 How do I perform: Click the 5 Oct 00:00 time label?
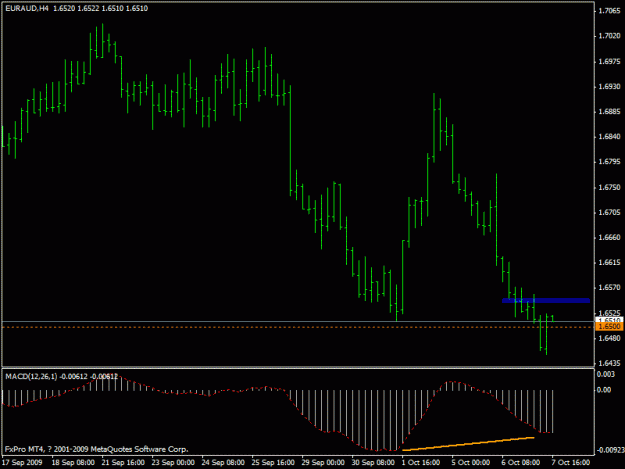point(471,463)
